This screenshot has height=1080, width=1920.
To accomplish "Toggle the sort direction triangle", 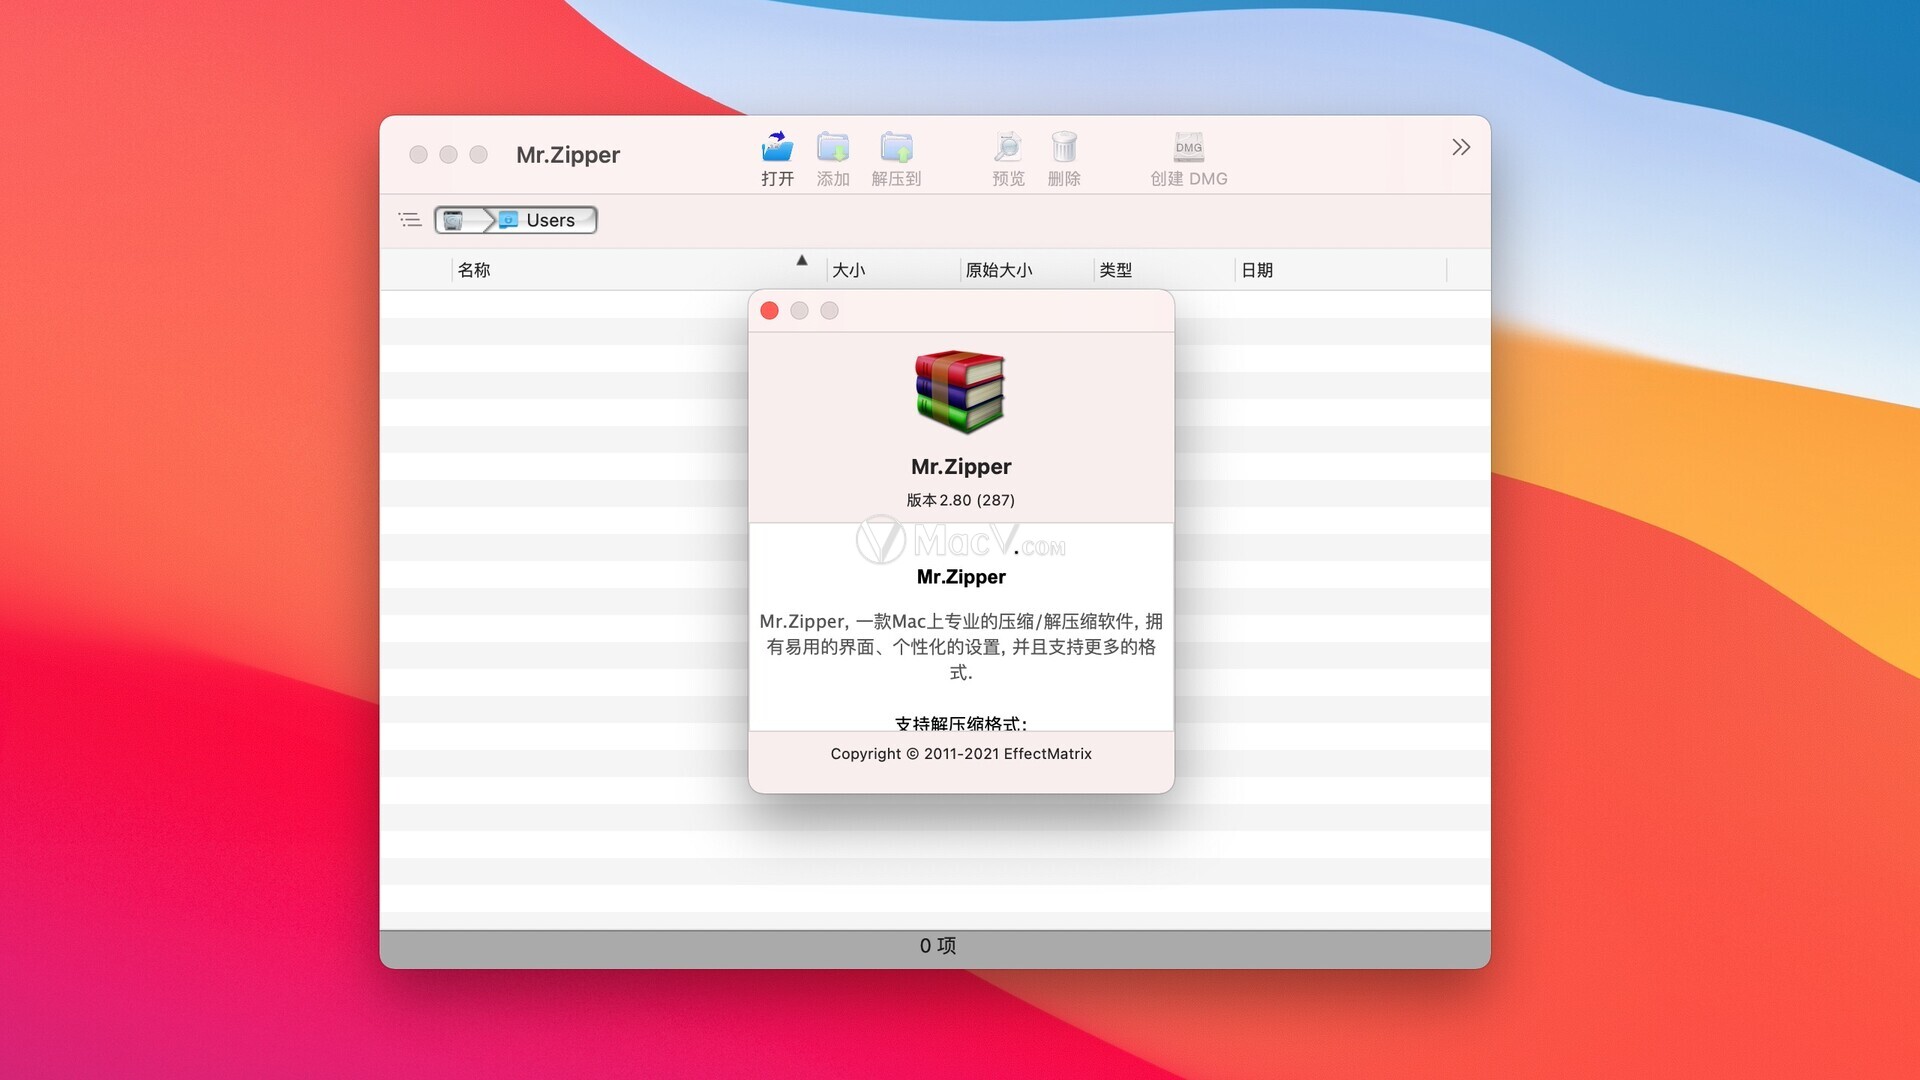I will click(802, 260).
